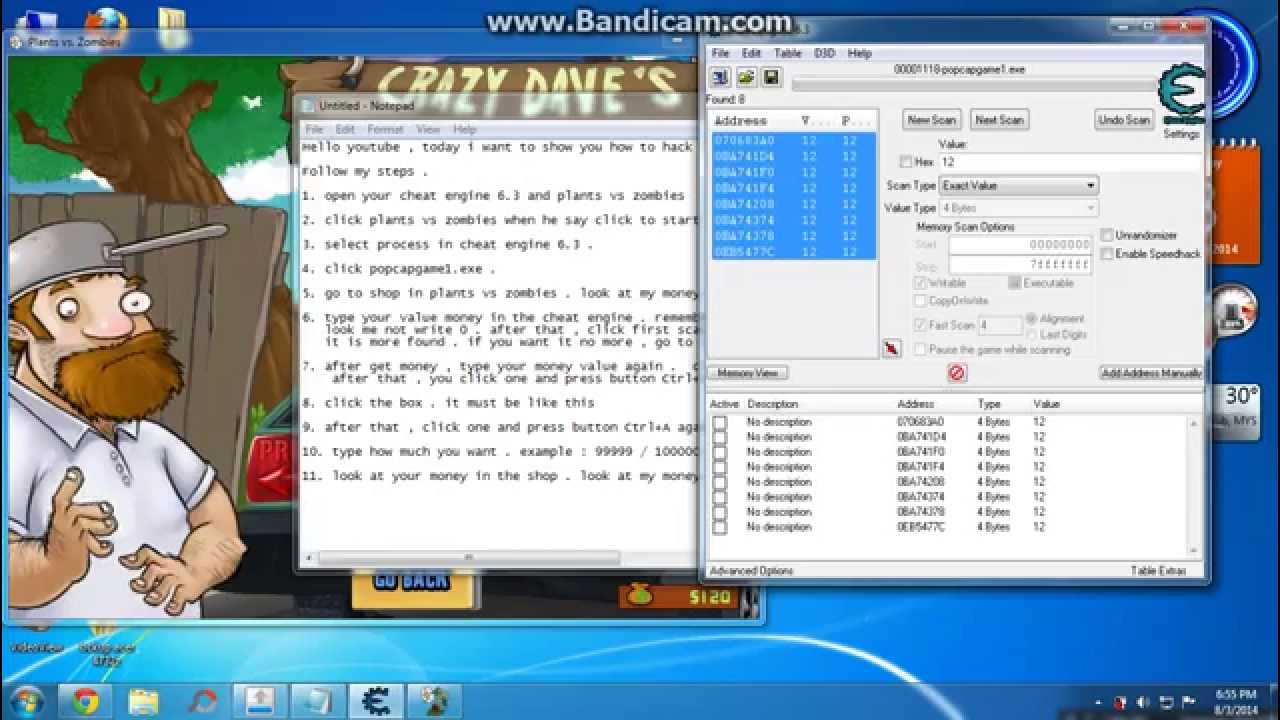
Task: Click the New Scan button
Action: (x=931, y=120)
